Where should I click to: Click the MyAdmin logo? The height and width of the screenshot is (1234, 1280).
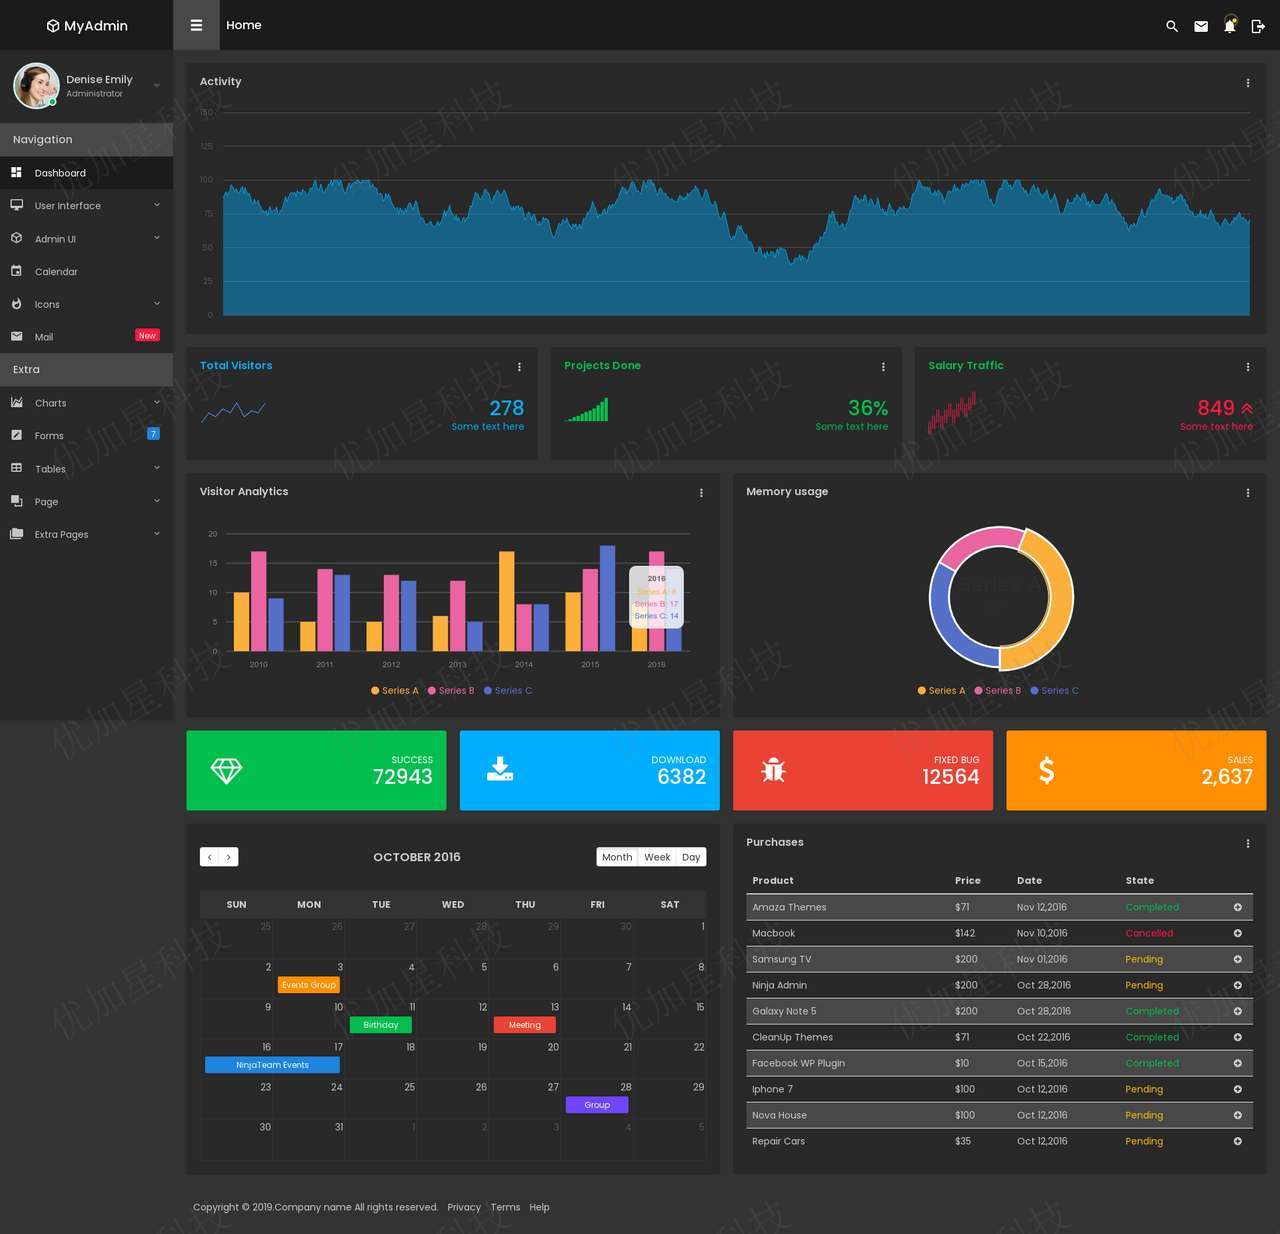[87, 26]
